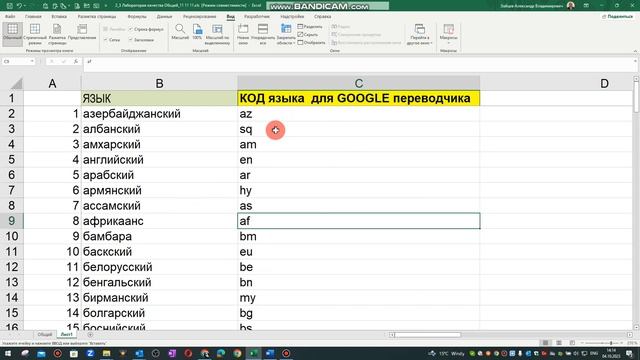Select column B header

pyautogui.click(x=159, y=84)
